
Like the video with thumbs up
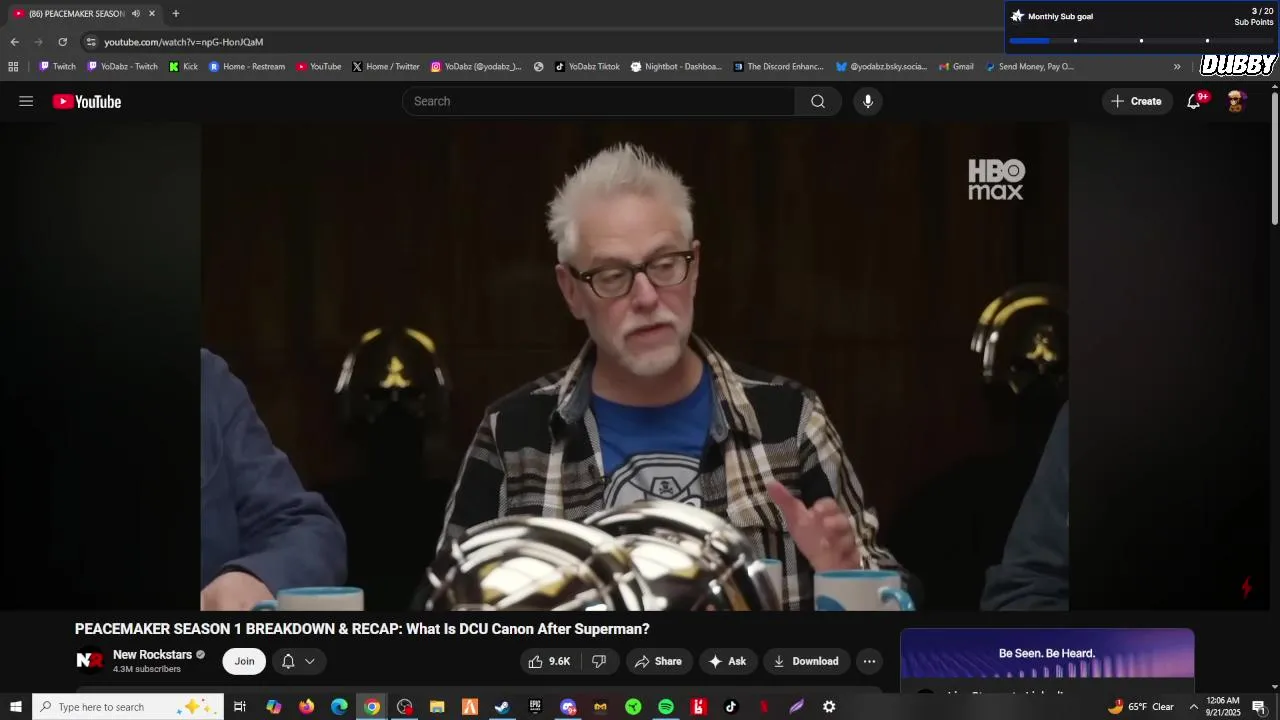549,661
